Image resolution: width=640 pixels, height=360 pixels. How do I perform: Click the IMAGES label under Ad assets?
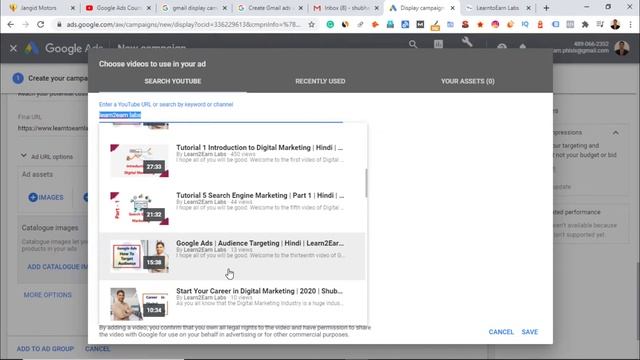(51, 198)
